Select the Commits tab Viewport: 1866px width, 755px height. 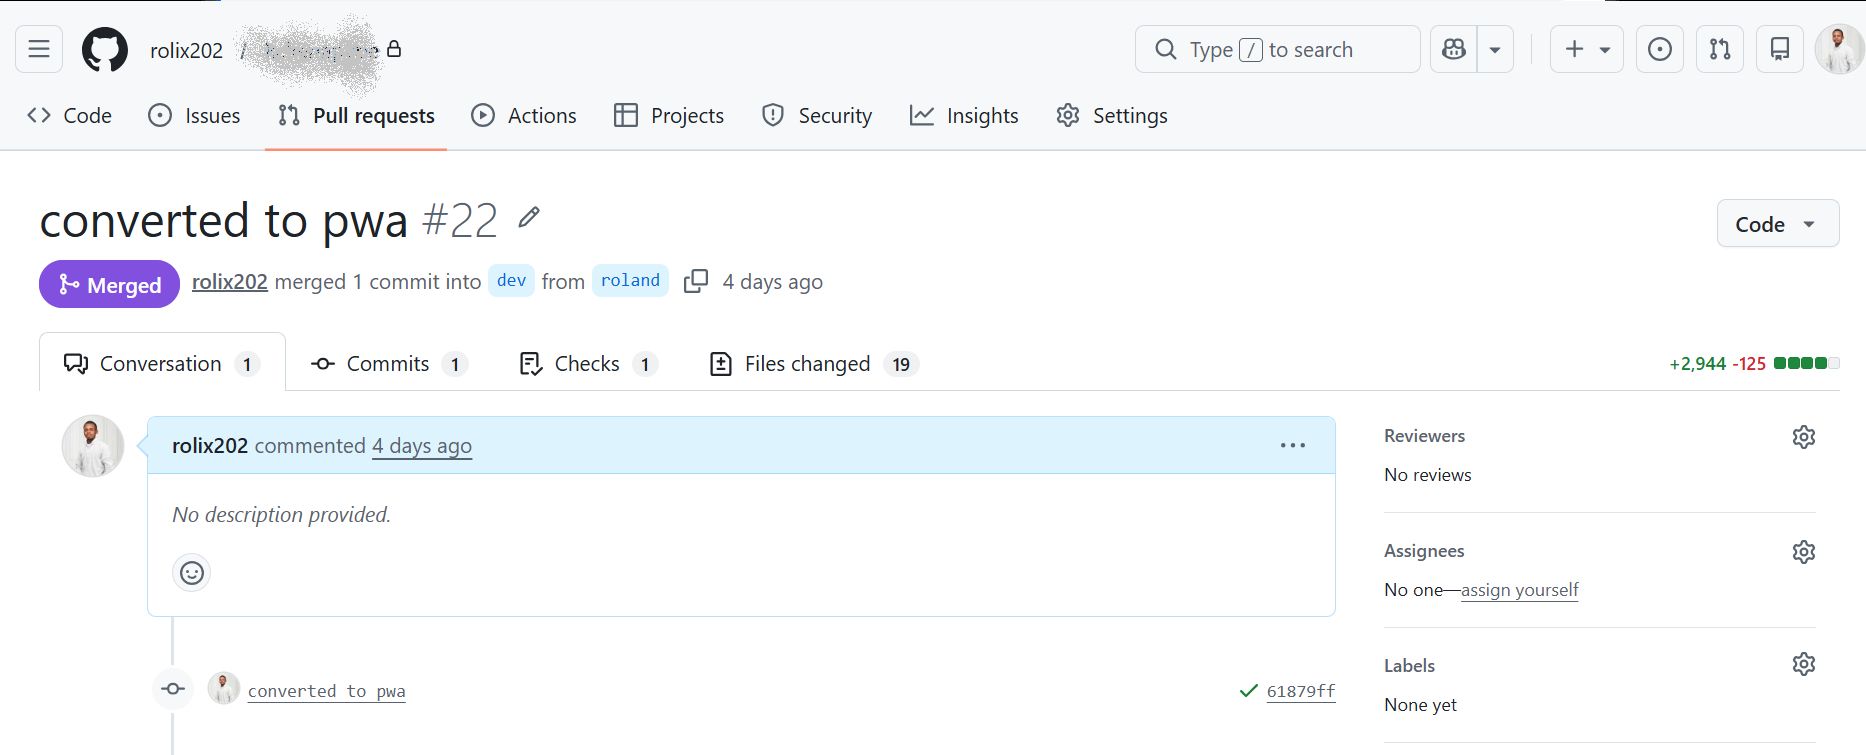(389, 364)
